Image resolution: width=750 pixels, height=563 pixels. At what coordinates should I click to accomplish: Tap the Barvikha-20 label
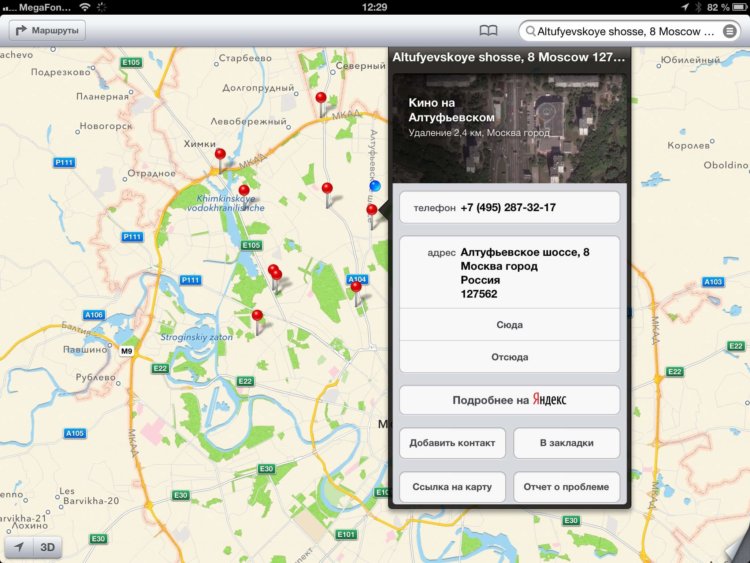pyautogui.click(x=91, y=501)
